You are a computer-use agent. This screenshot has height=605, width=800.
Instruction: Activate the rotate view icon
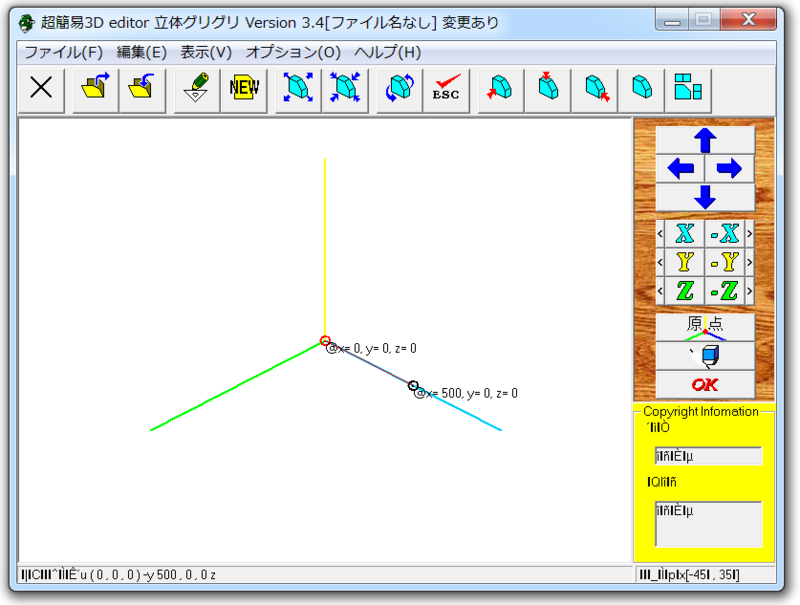coord(397,90)
